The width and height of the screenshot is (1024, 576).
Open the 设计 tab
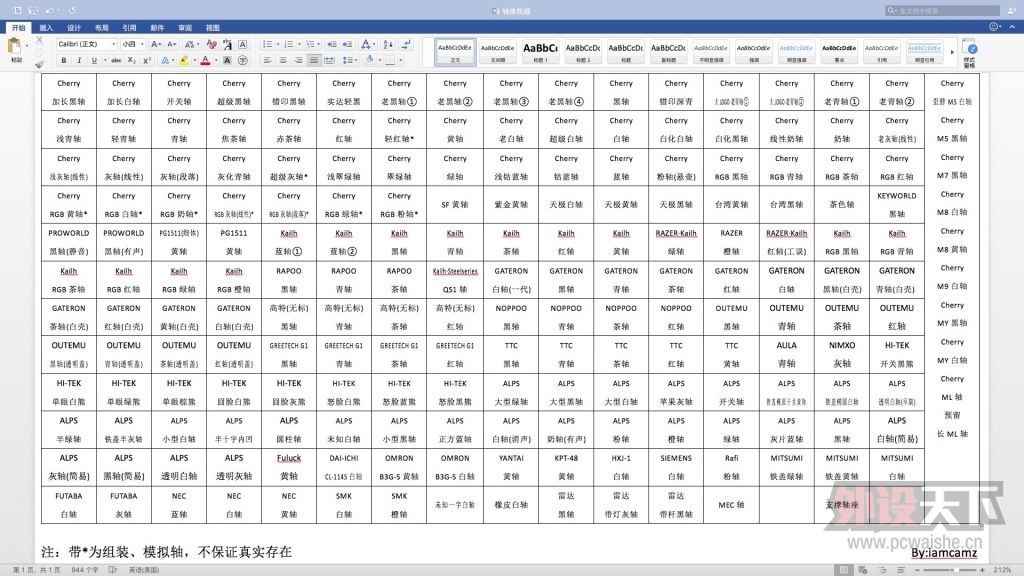click(74, 27)
